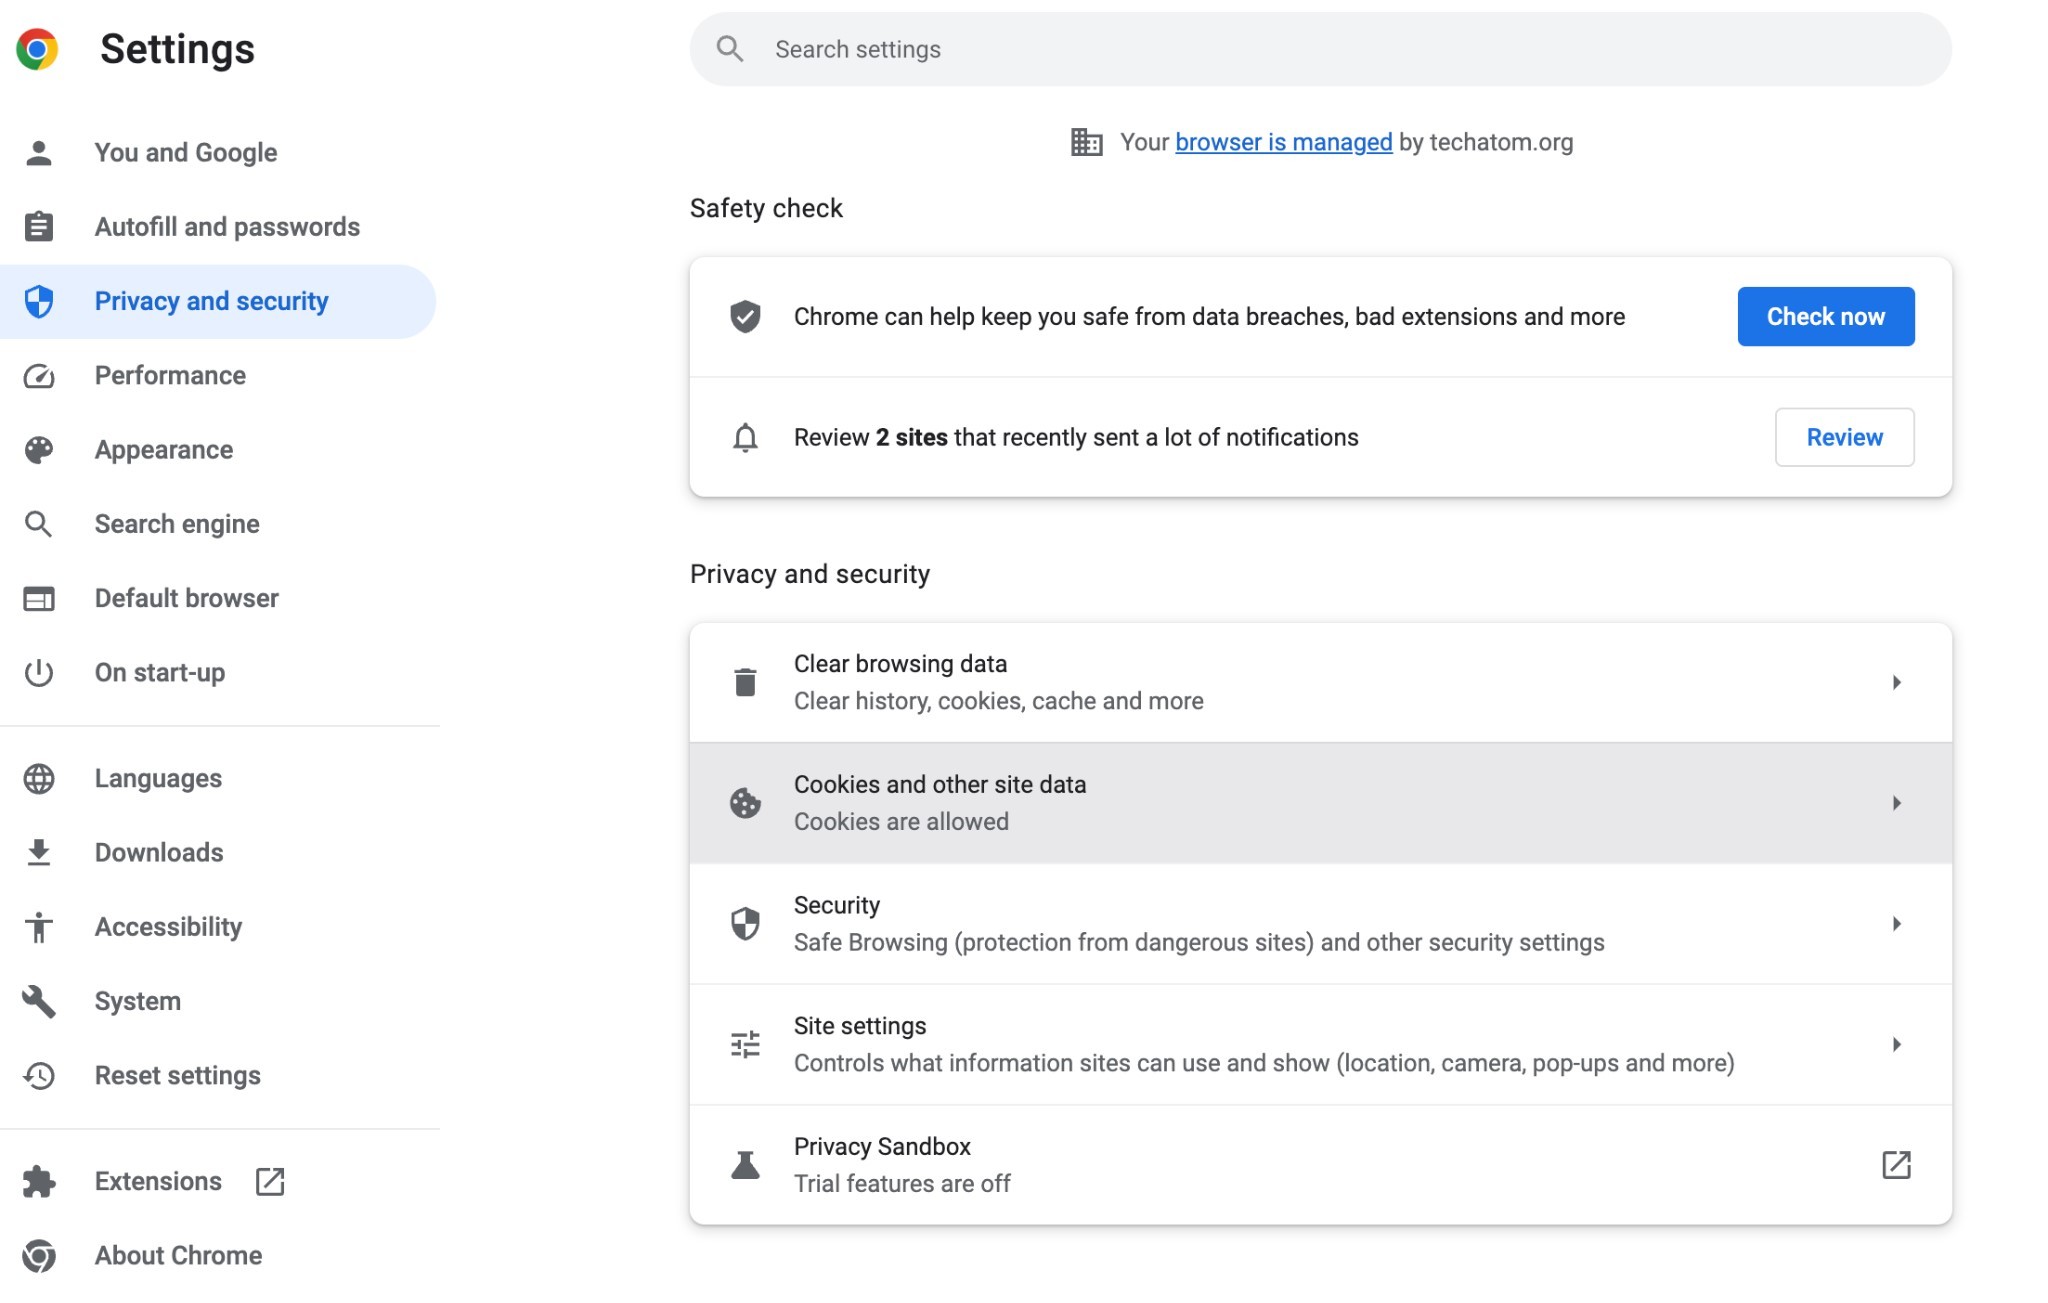Click the external link icon beside Extensions
The image size is (2048, 1303).
[270, 1181]
